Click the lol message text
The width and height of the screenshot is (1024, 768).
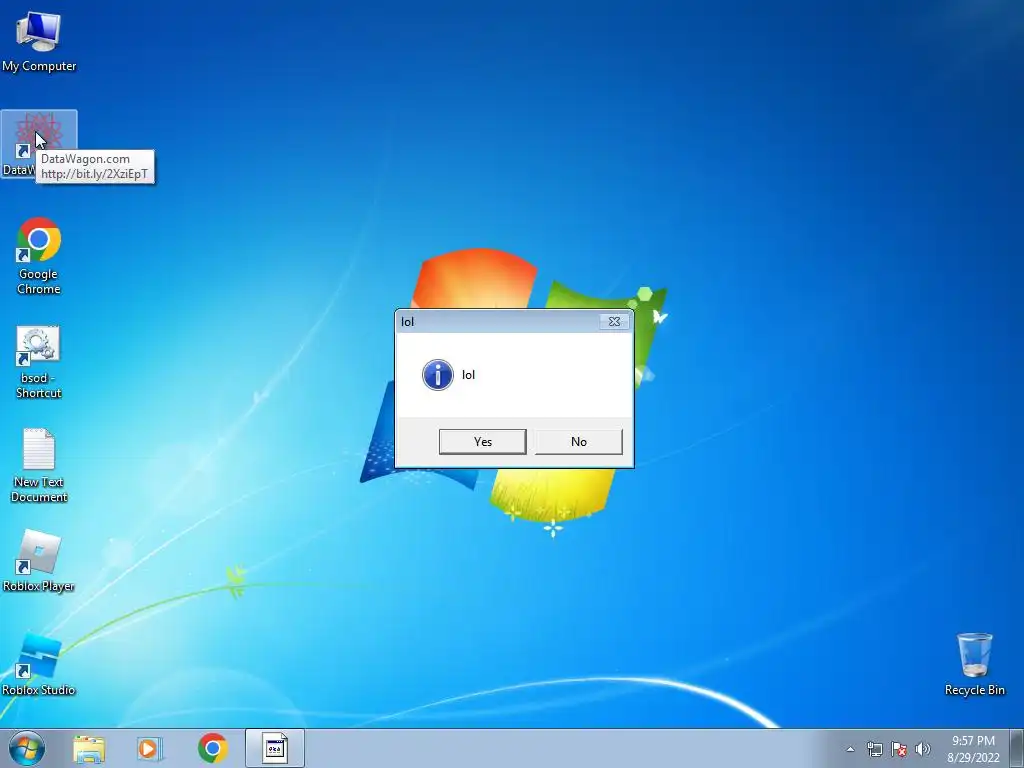tap(468, 375)
